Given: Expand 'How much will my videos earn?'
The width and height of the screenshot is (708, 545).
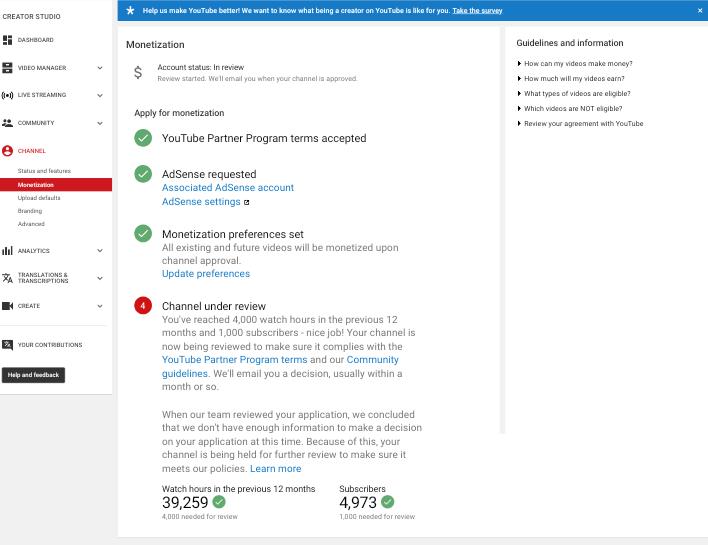Looking at the screenshot, I should (x=571, y=79).
